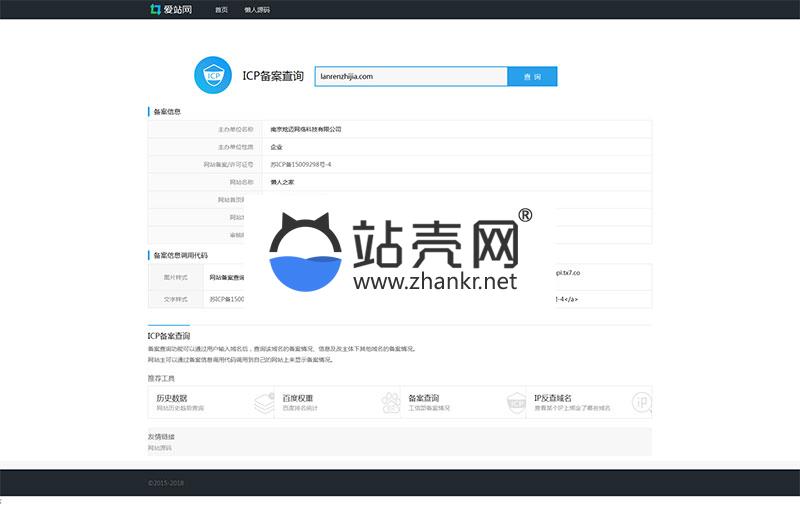Click the IP magnifier icon

coord(642,403)
